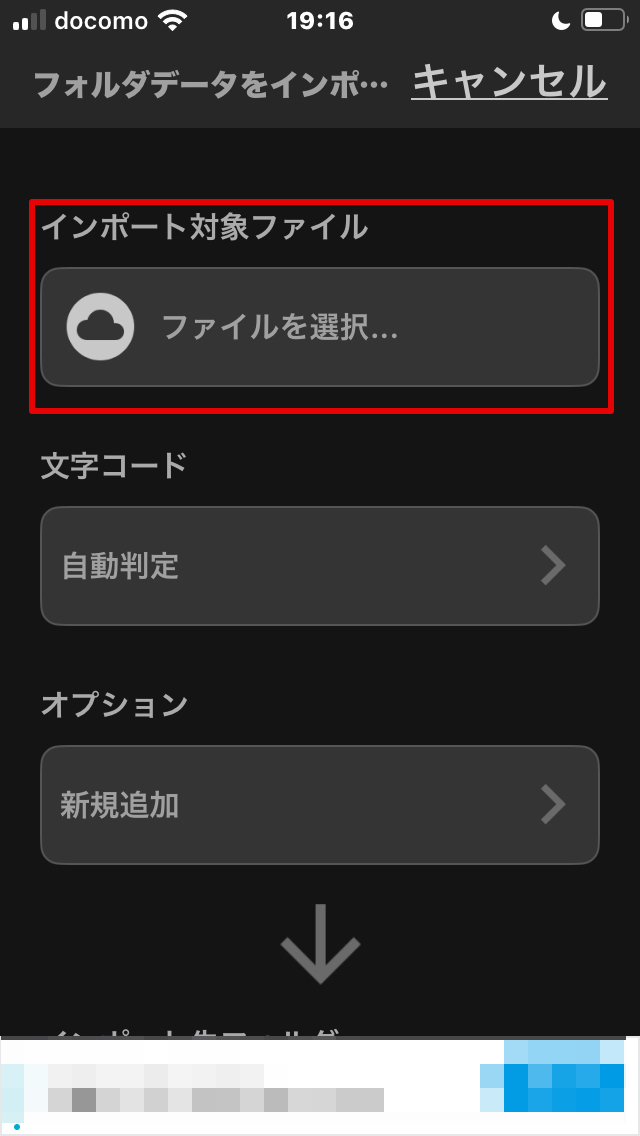The image size is (640, 1136).
Task: Click the オプション section label
Action: coord(115,704)
